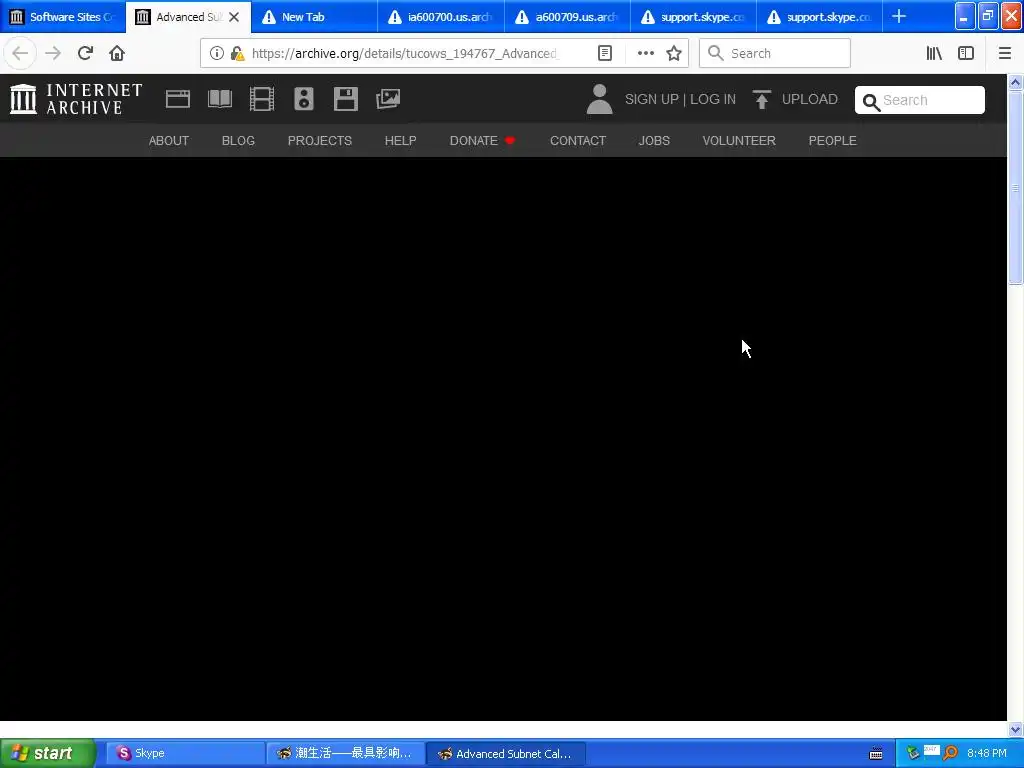Viewport: 1024px width, 768px height.
Task: Open the Internet Archive video film icon
Action: click(x=262, y=99)
